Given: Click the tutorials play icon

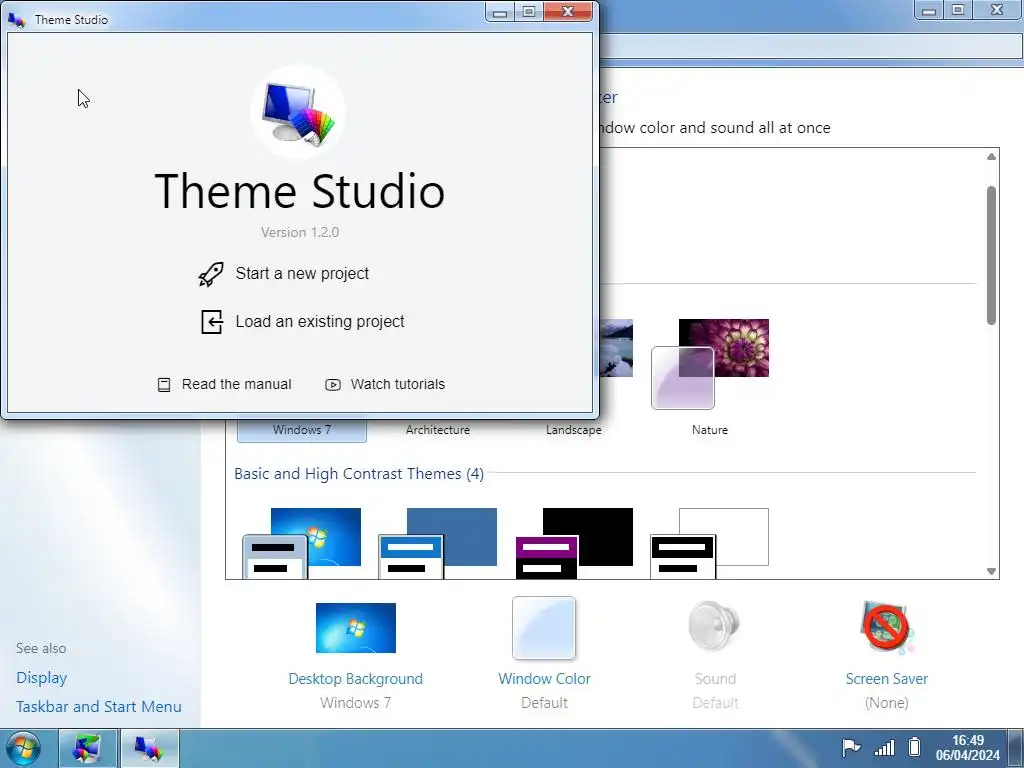Looking at the screenshot, I should tap(332, 385).
